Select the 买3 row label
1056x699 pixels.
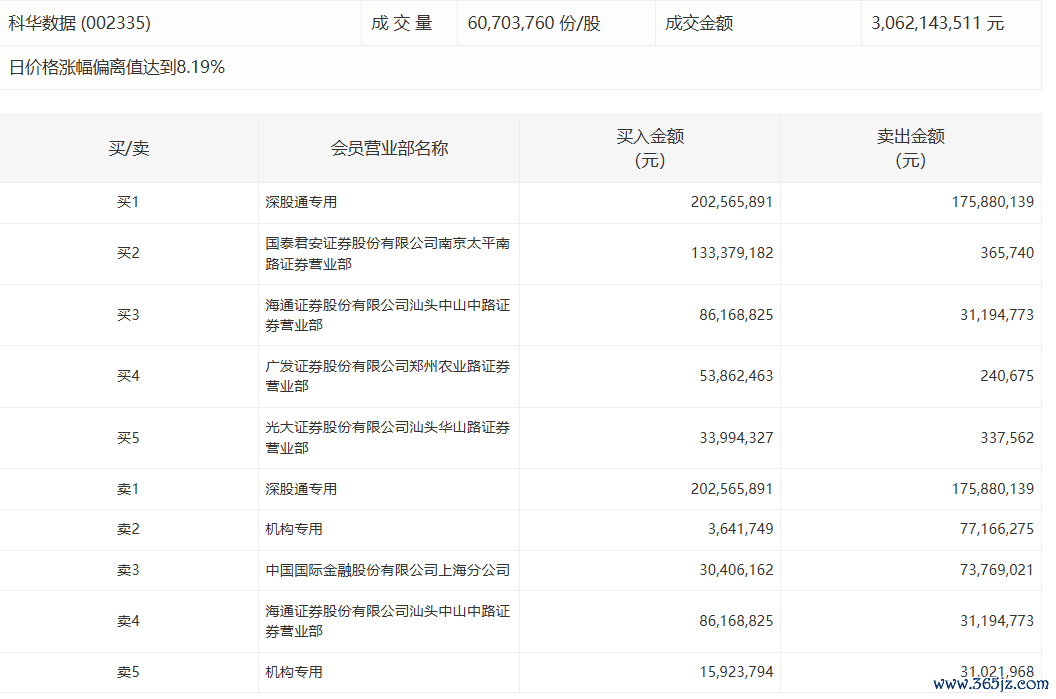pyautogui.click(x=128, y=315)
